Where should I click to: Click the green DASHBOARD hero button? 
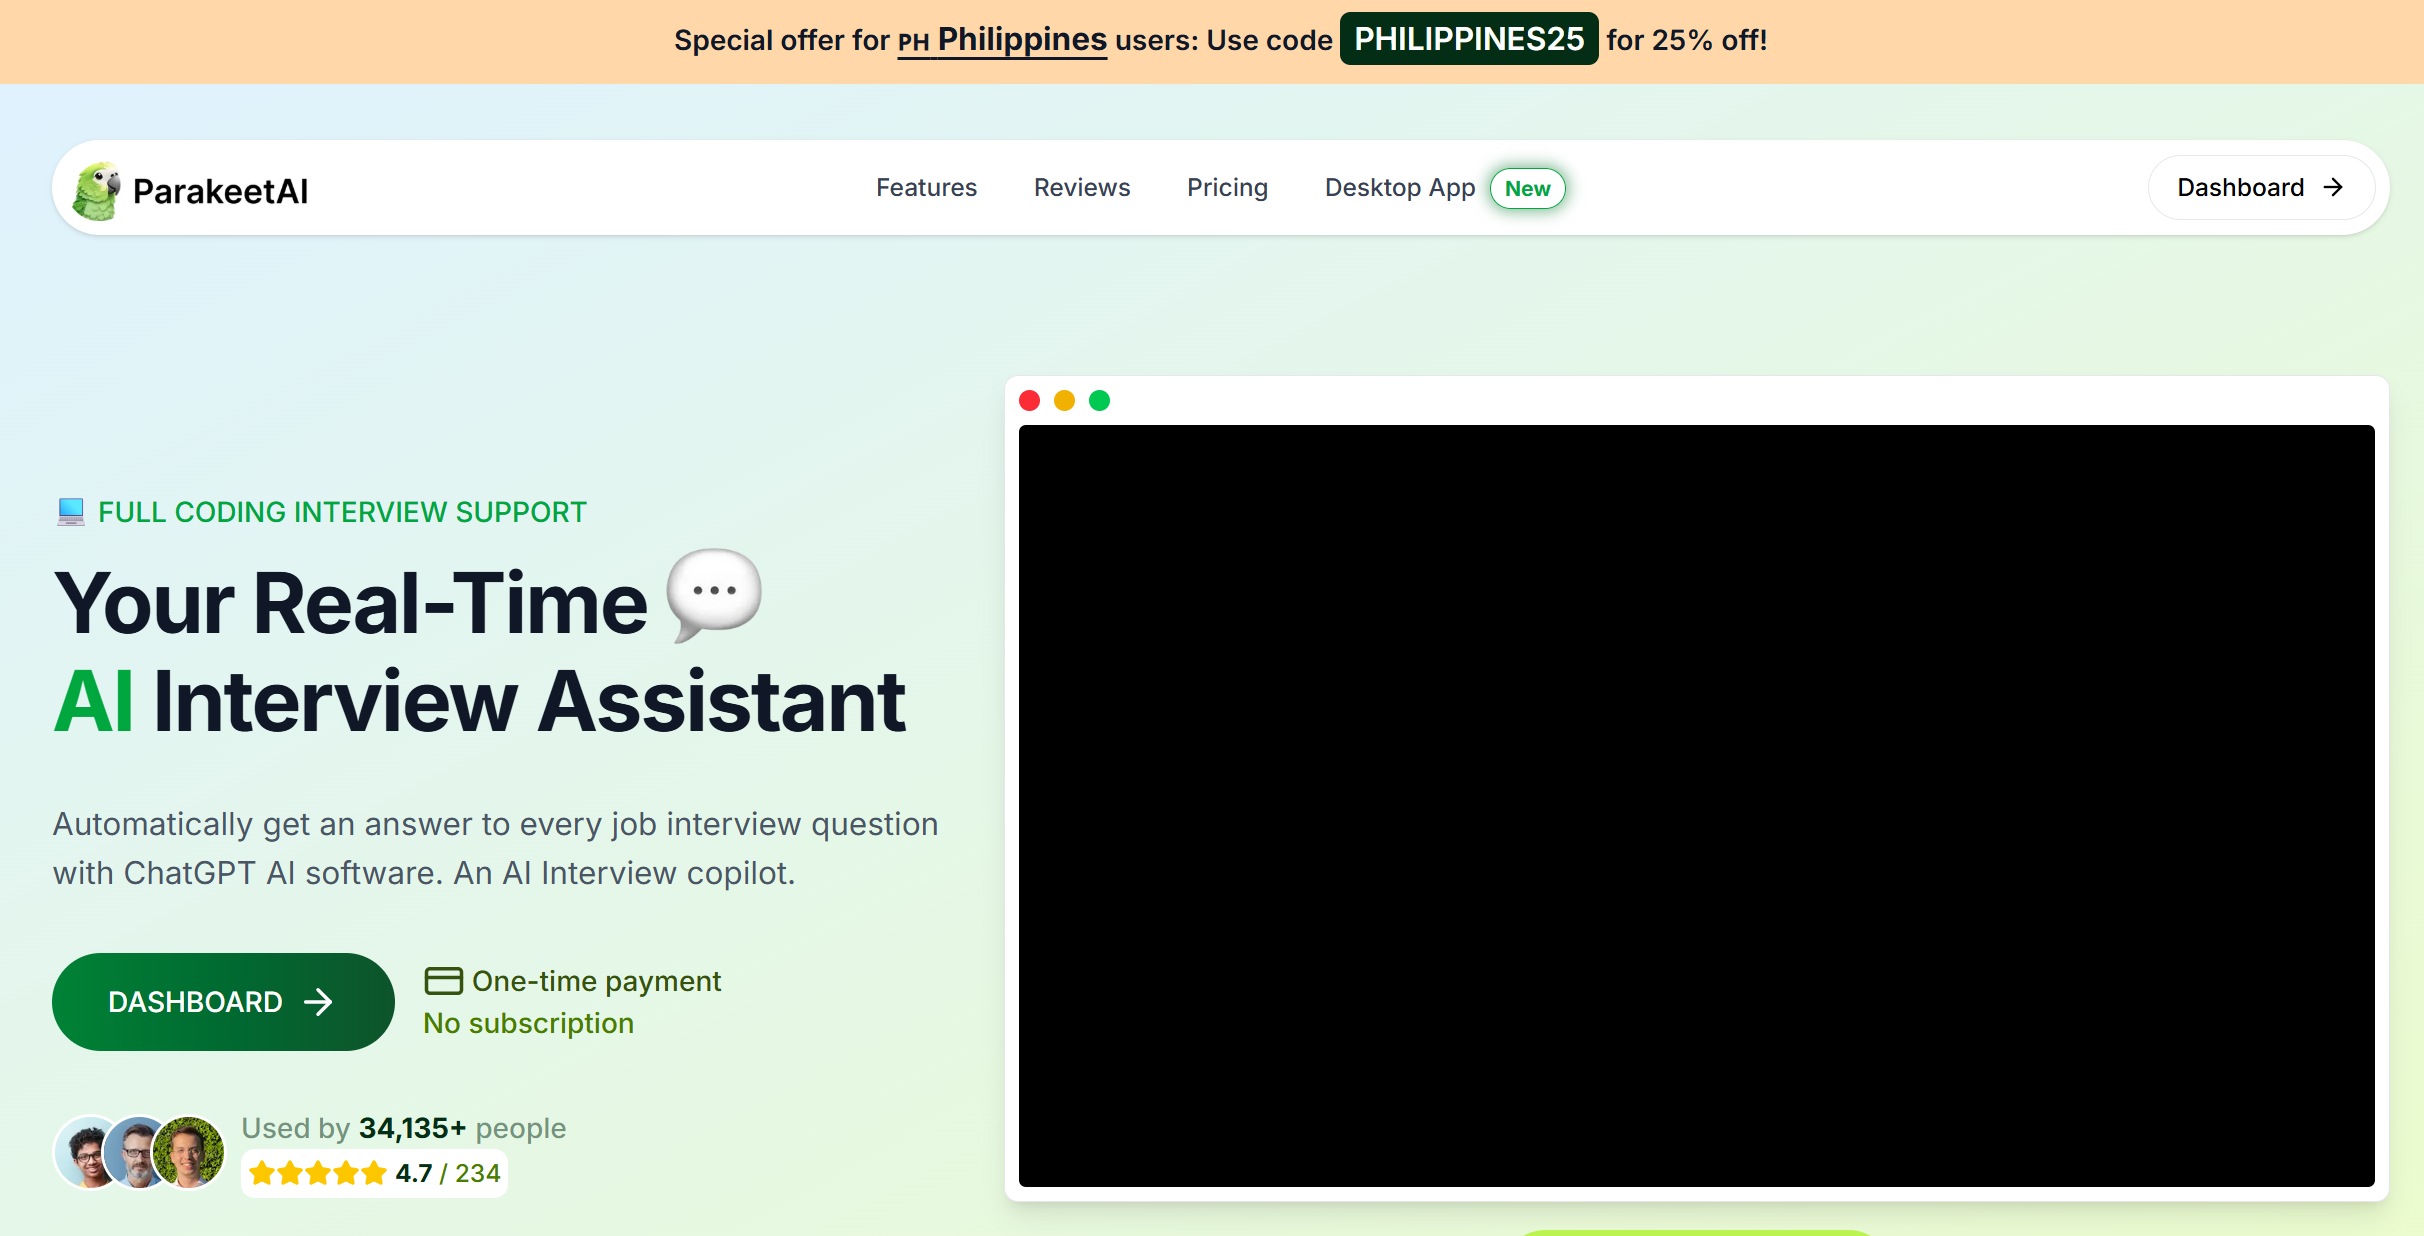pyautogui.click(x=223, y=1002)
